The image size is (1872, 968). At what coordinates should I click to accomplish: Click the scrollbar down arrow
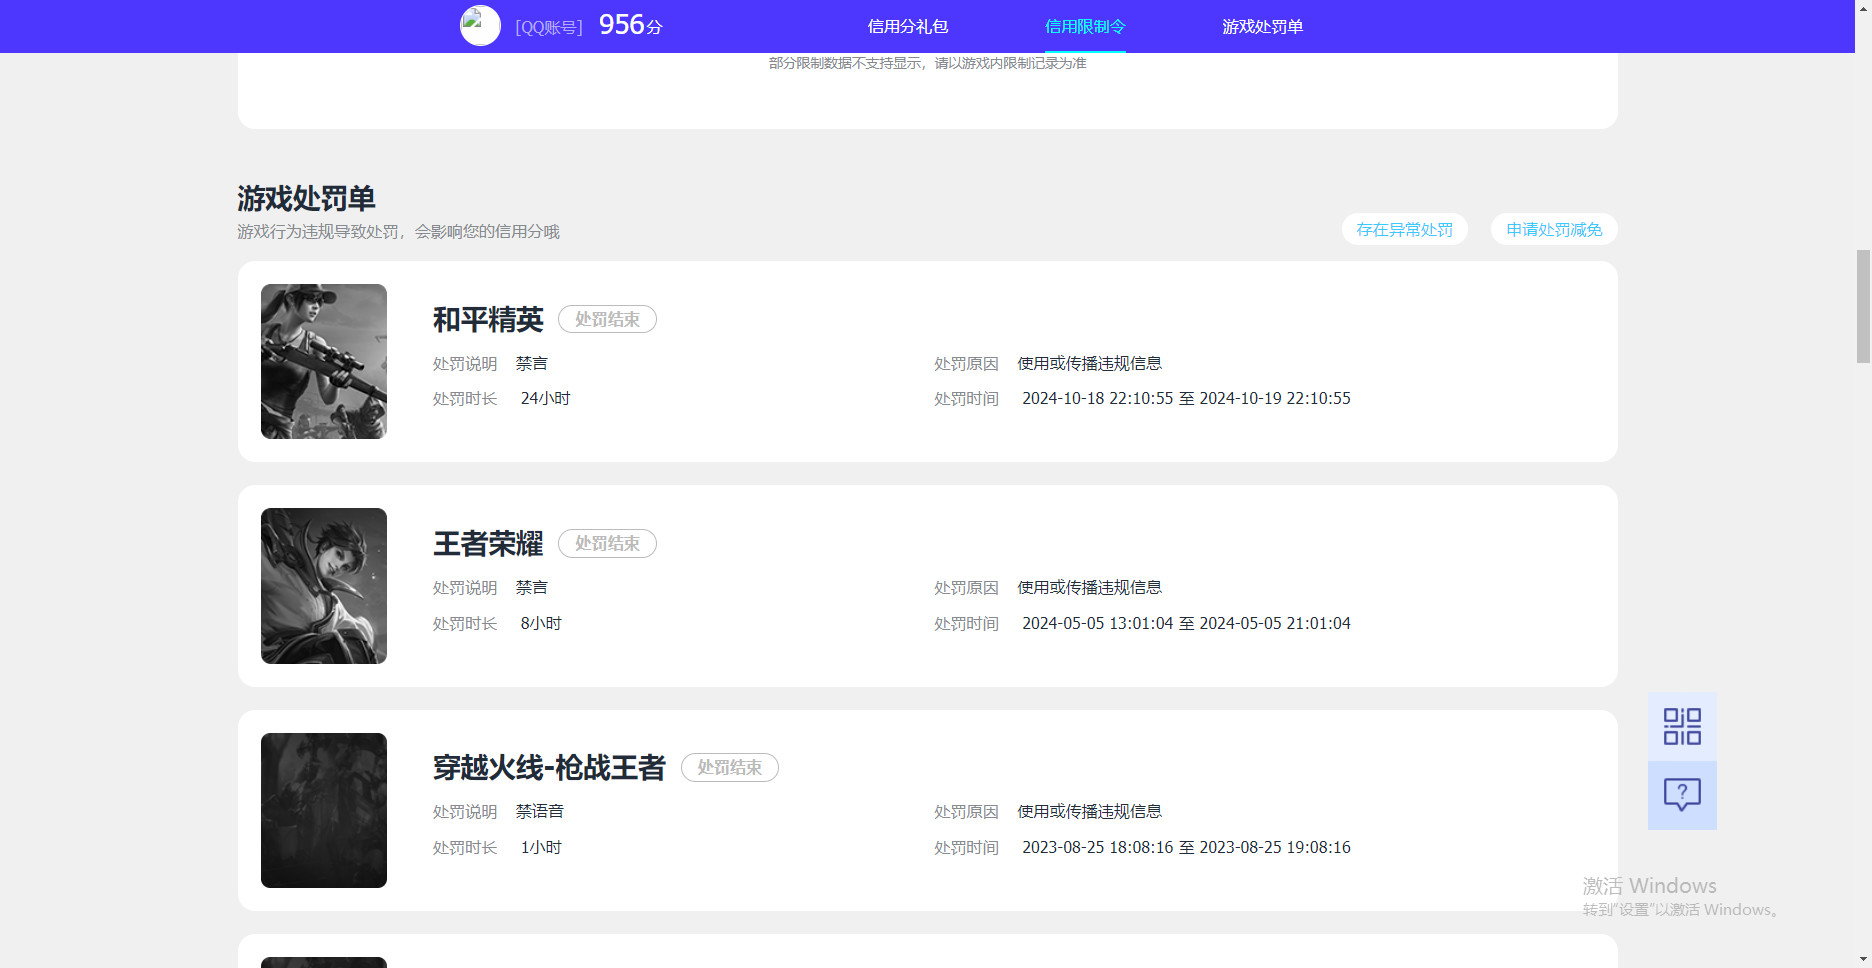click(1863, 959)
